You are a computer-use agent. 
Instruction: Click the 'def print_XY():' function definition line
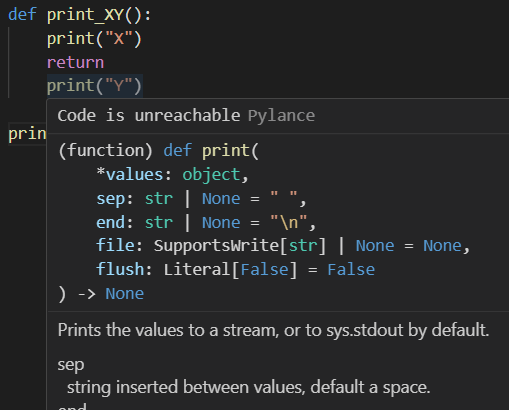80,15
